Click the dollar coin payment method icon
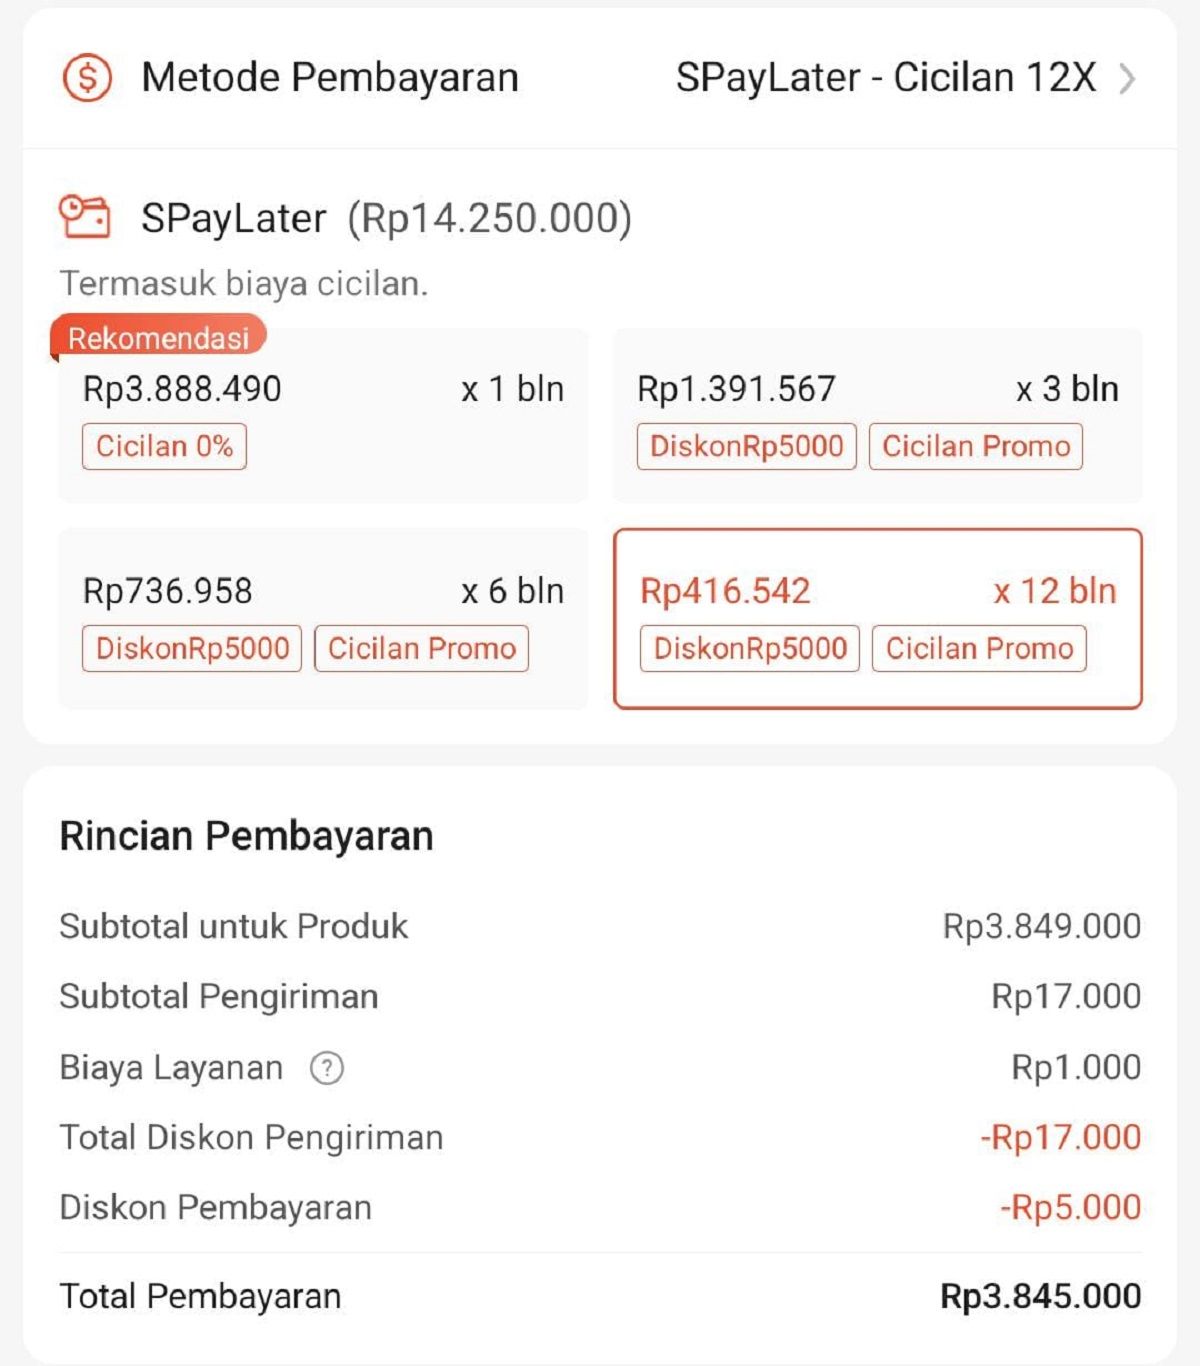Image resolution: width=1200 pixels, height=1366 pixels. pos(87,78)
